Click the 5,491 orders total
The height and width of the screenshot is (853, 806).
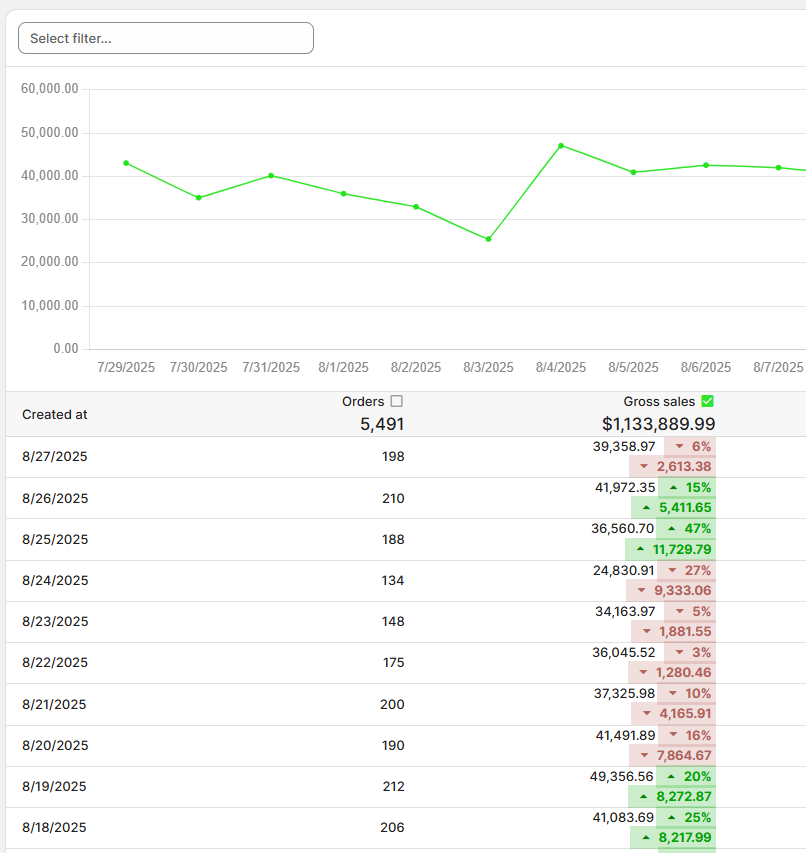382,424
